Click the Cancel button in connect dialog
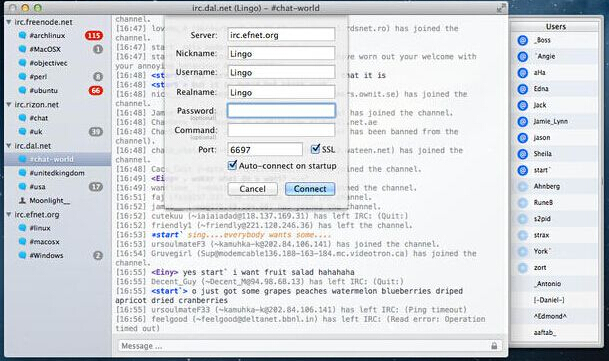This screenshot has height=361, width=609. (x=252, y=189)
